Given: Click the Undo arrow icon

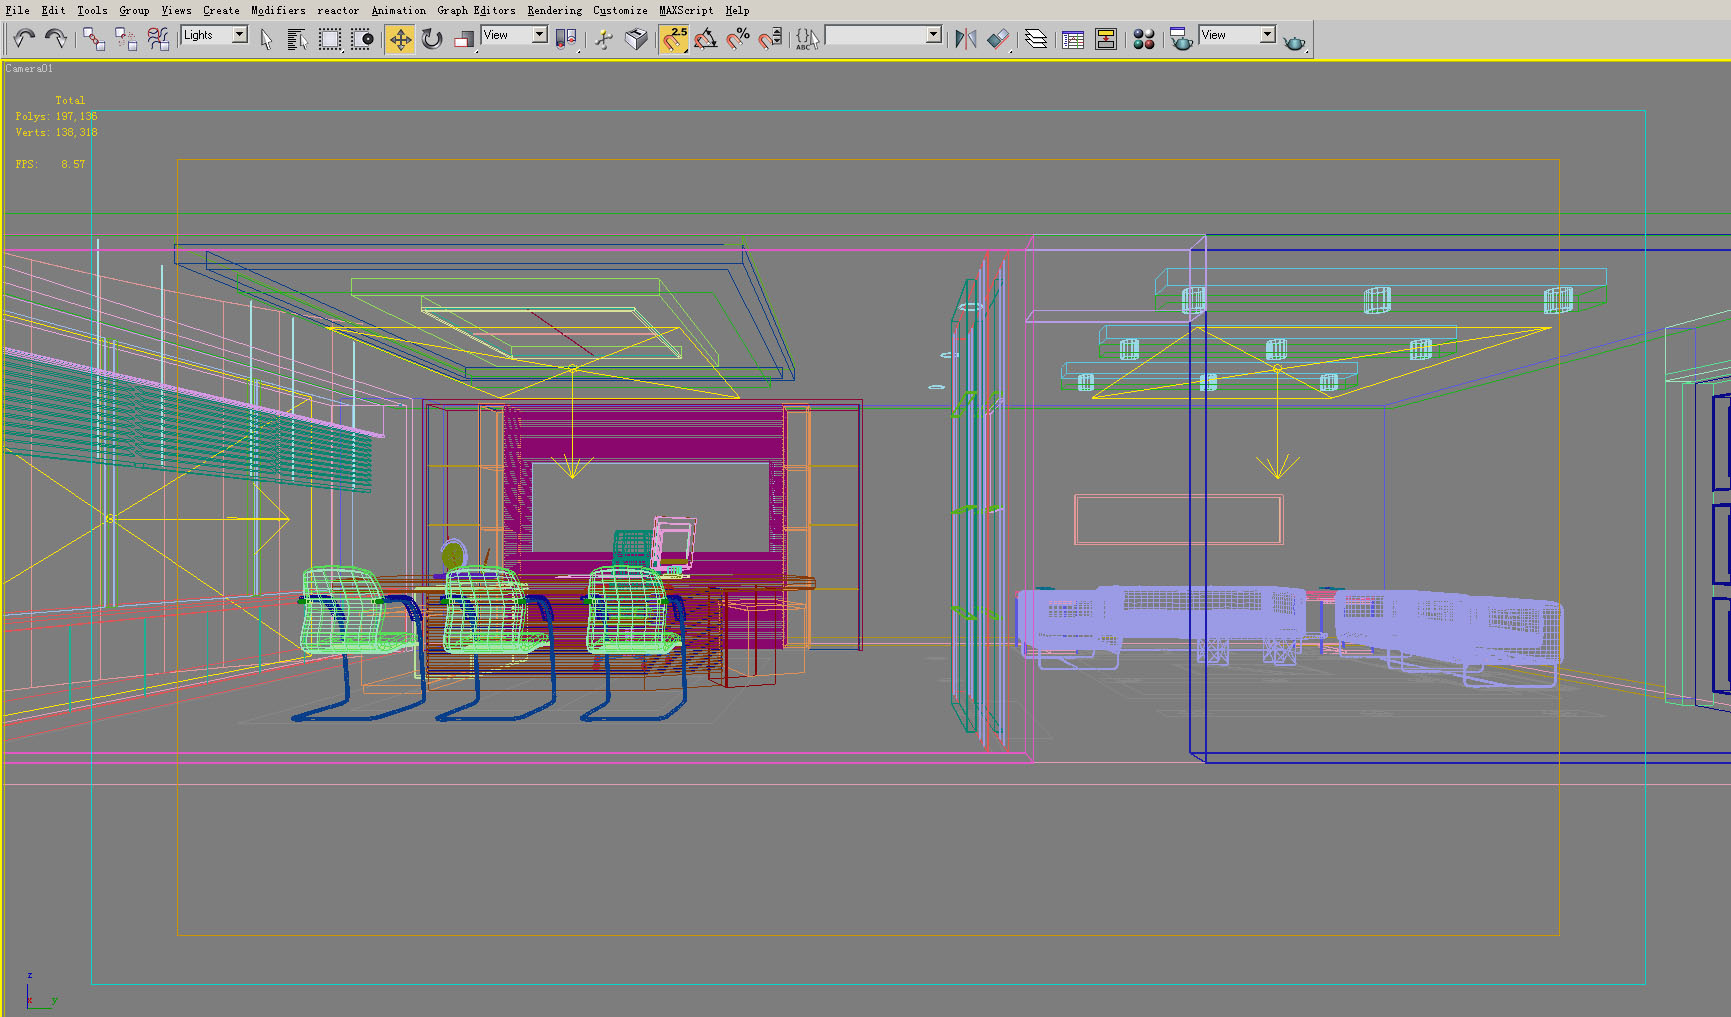Looking at the screenshot, I should tap(24, 39).
